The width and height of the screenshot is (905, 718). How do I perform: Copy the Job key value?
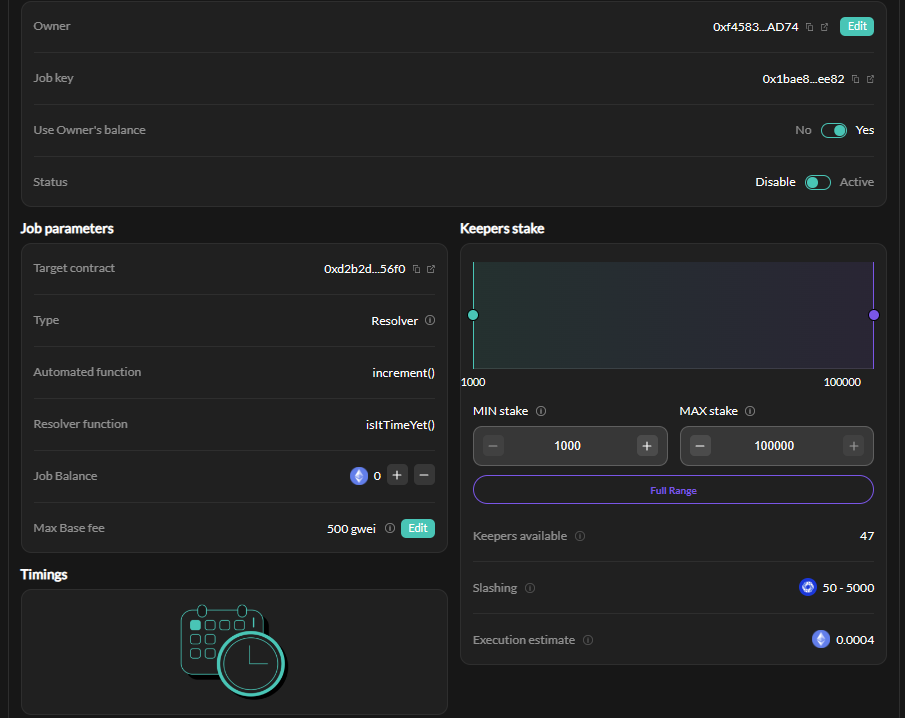pyautogui.click(x=856, y=79)
